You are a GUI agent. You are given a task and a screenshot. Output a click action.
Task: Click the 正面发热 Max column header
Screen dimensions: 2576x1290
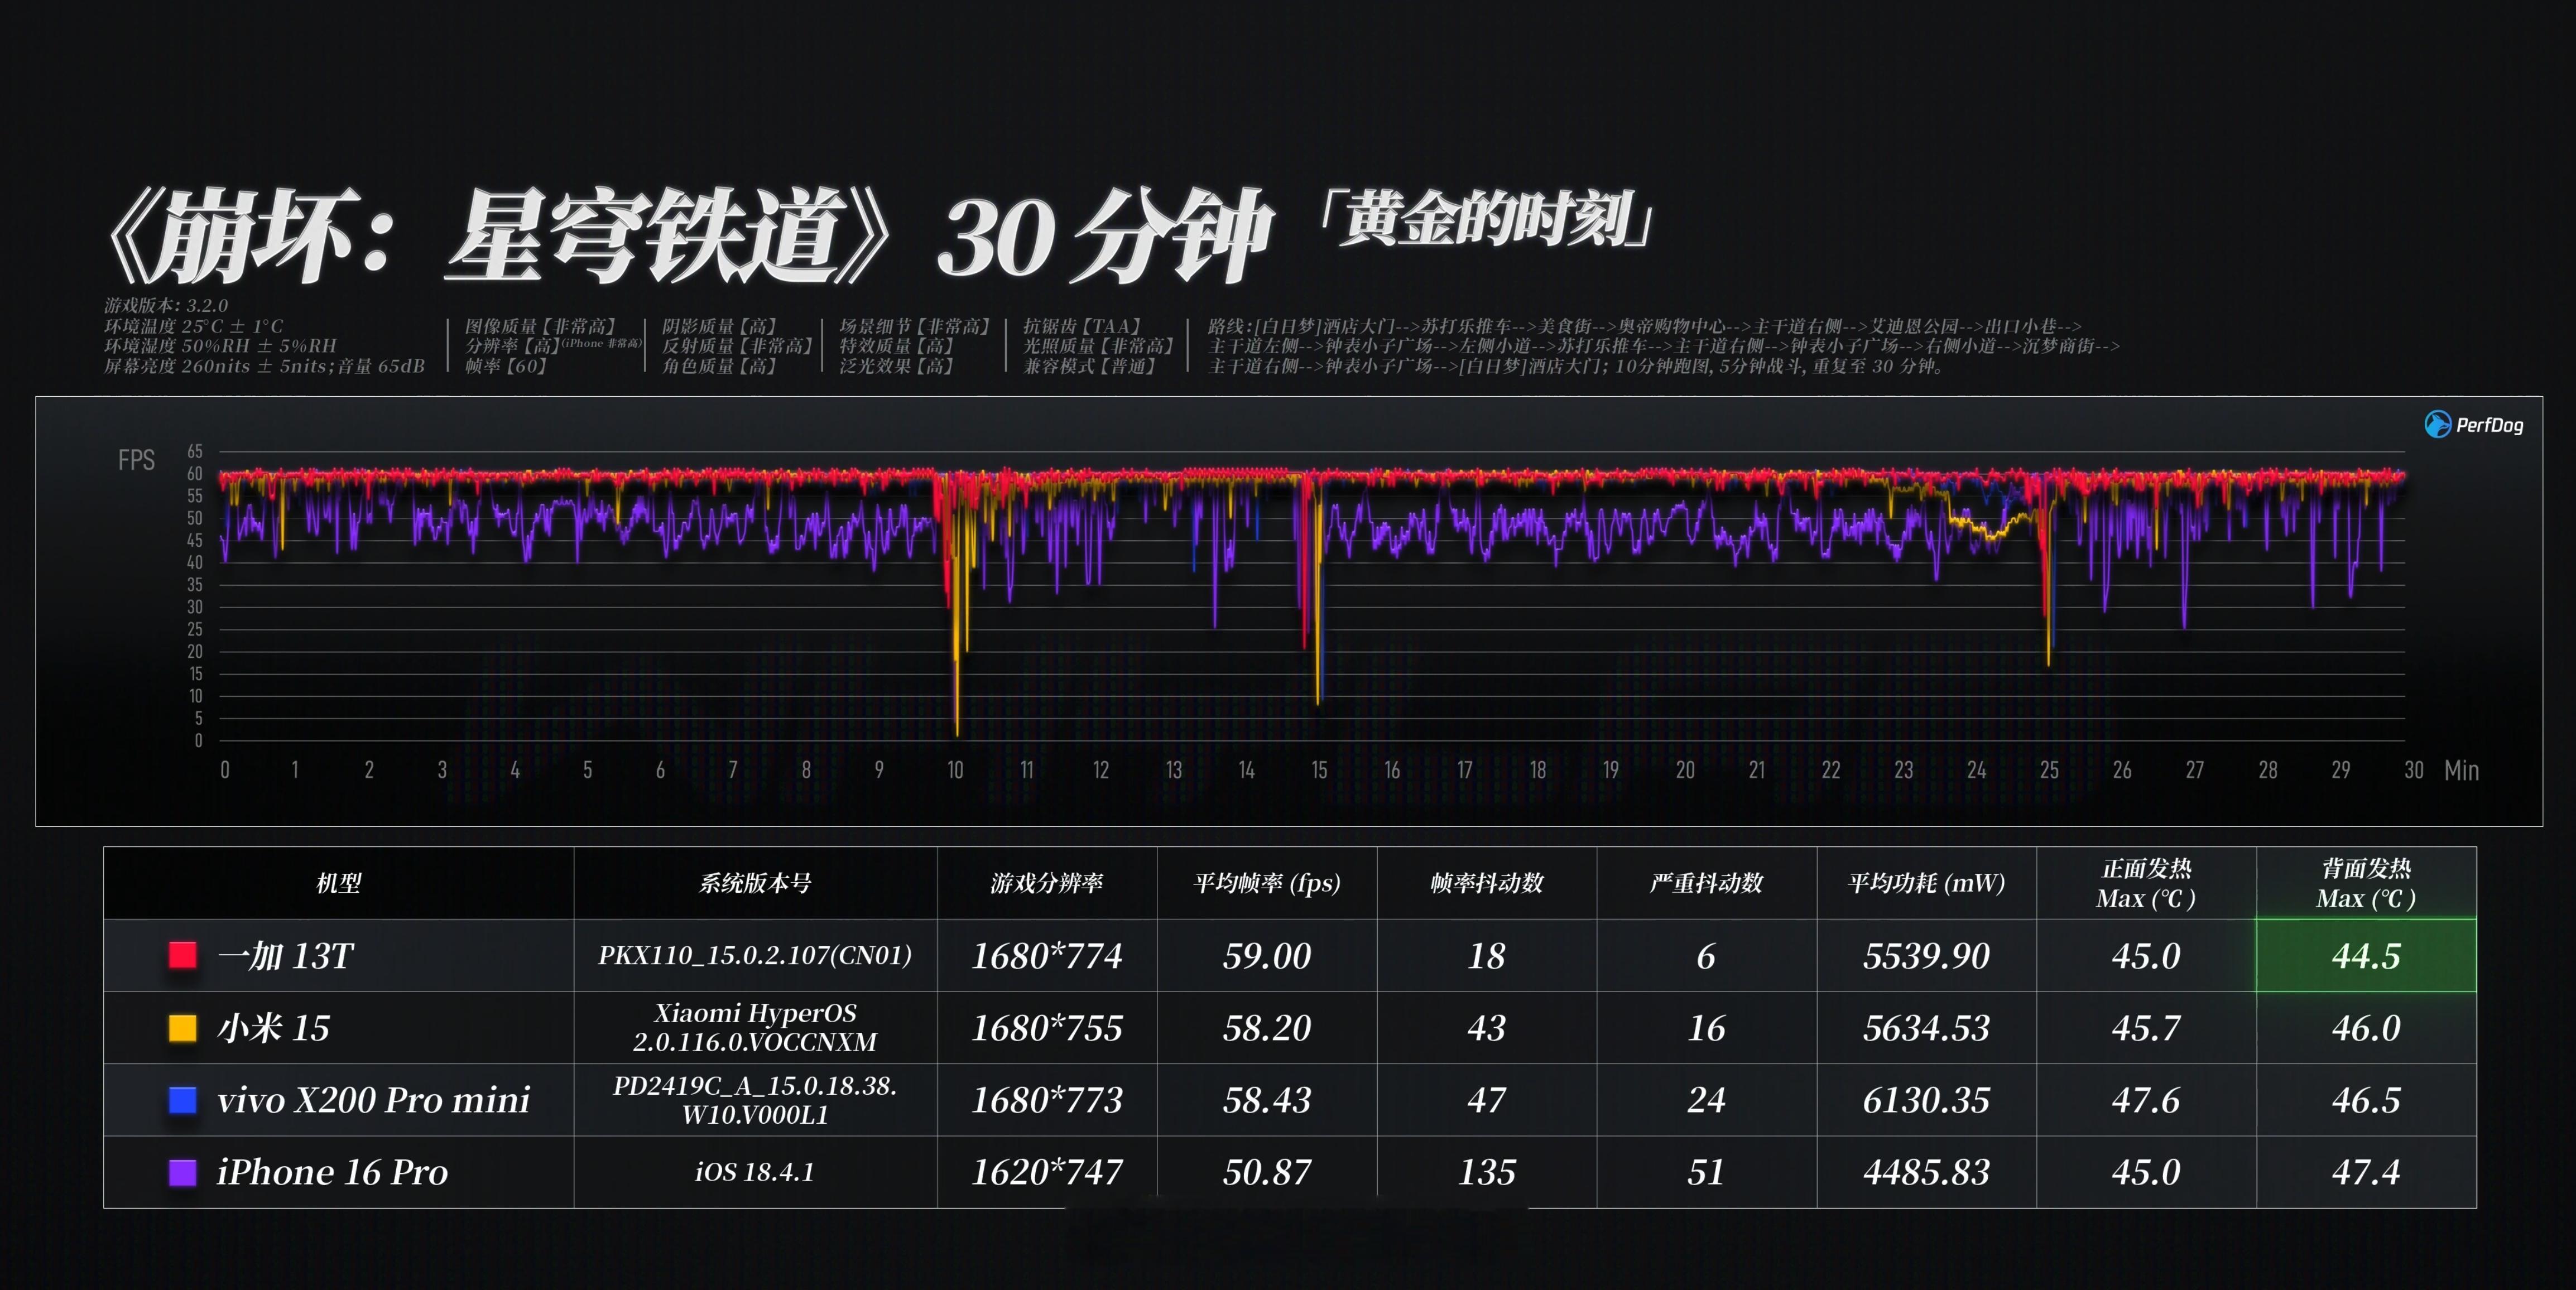(x=2146, y=883)
